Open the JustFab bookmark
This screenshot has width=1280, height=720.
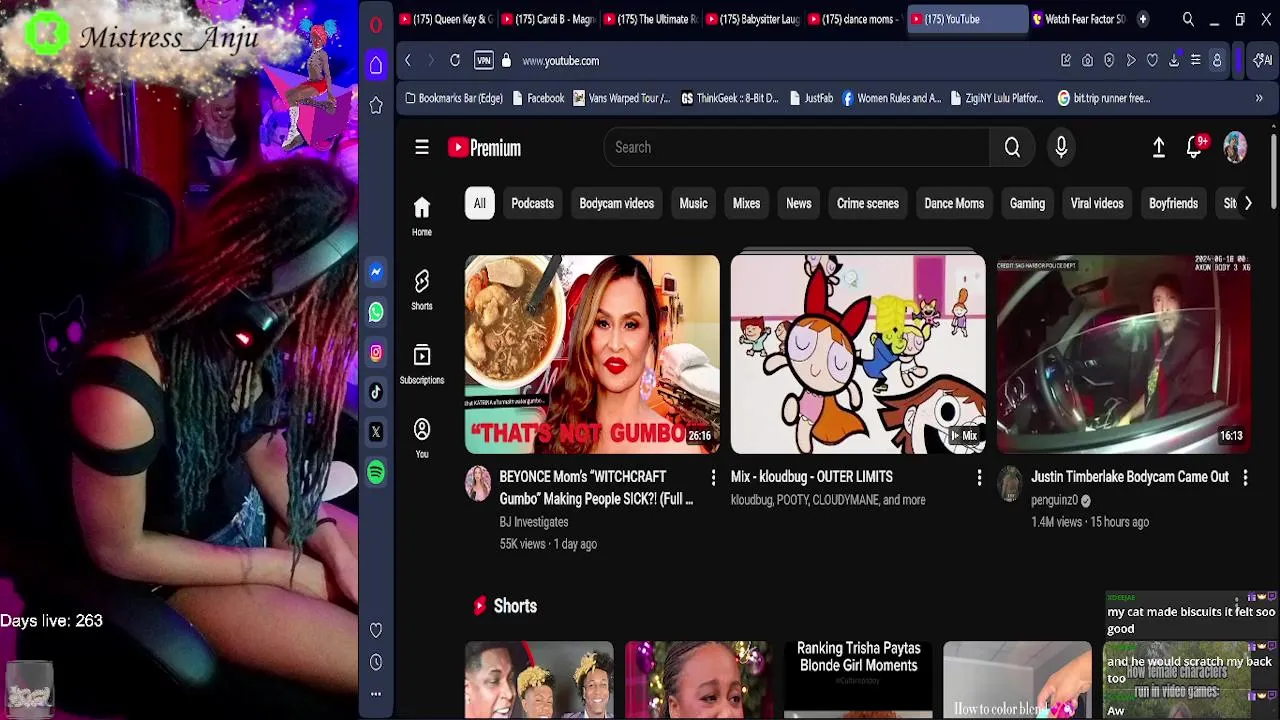pyautogui.click(x=811, y=98)
